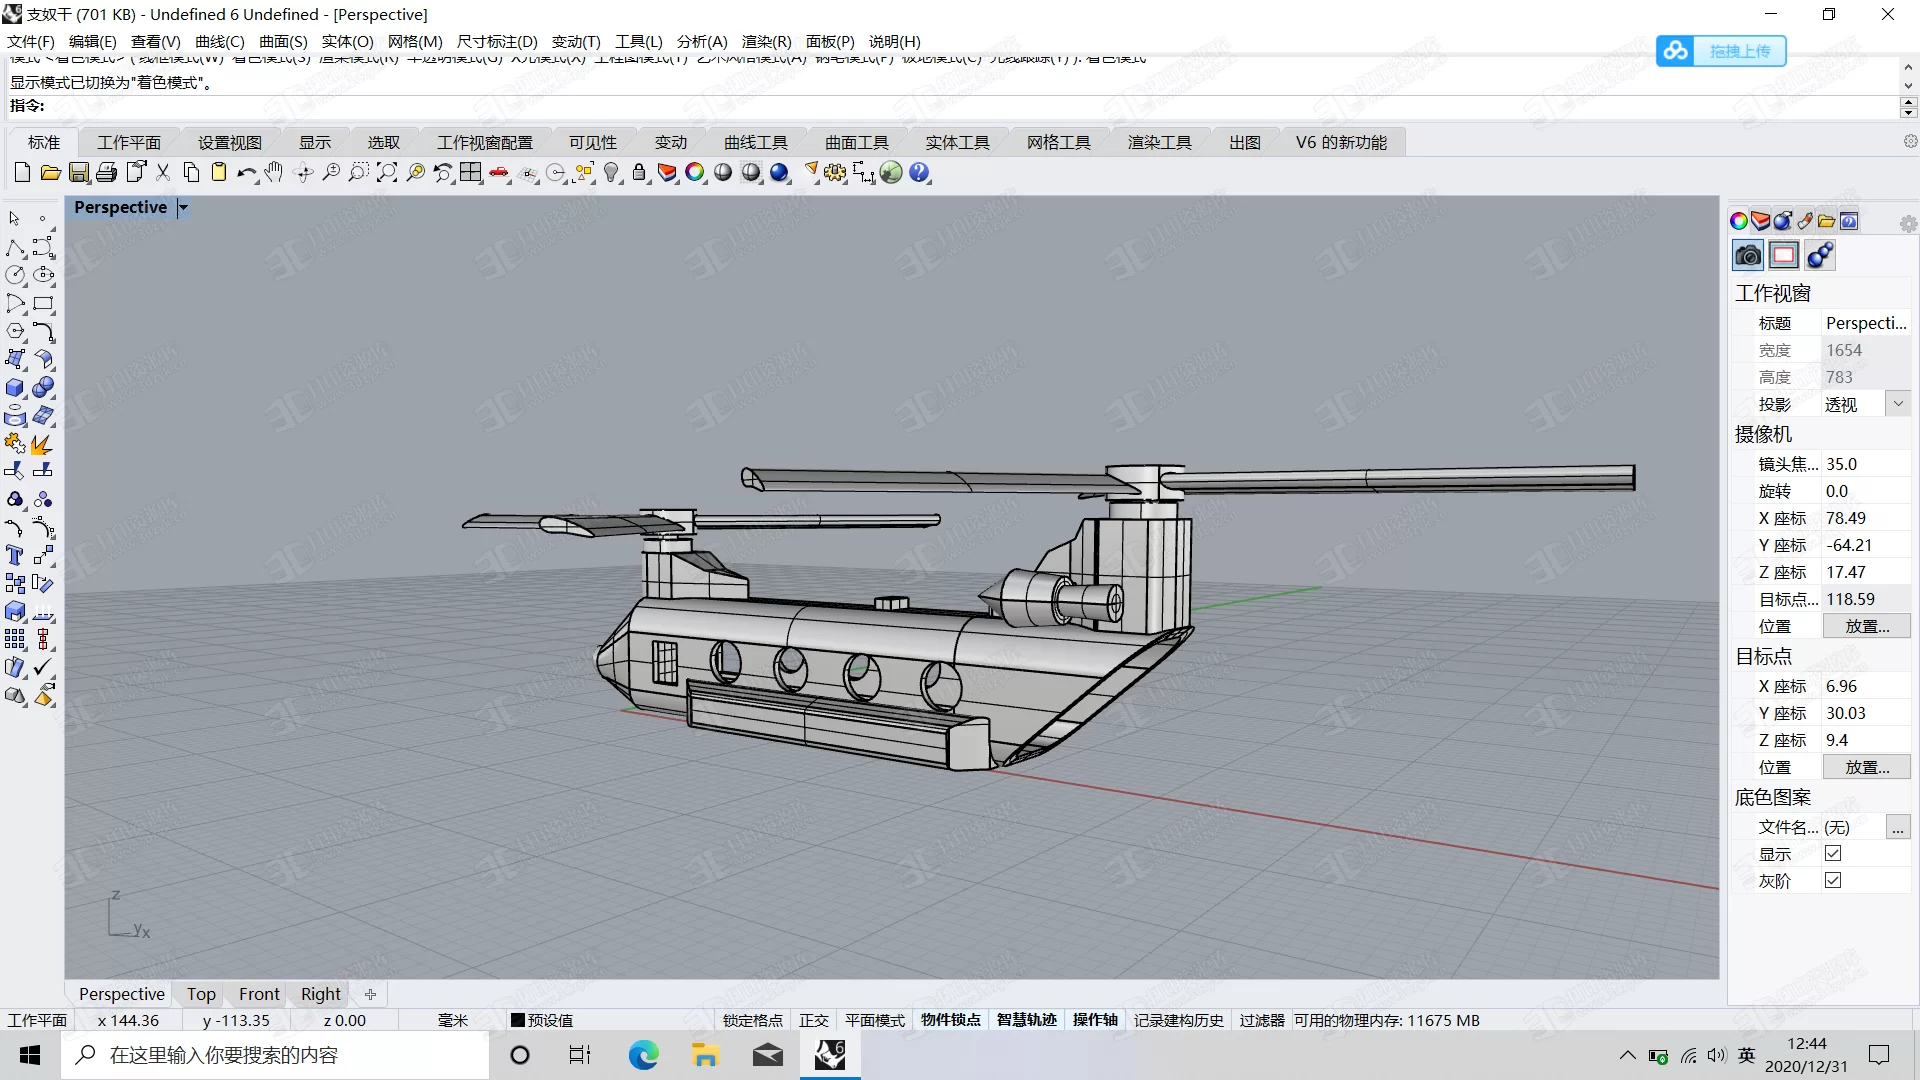The width and height of the screenshot is (1920, 1080).
Task: Enable 平面模式 in the status bar
Action: (876, 1019)
